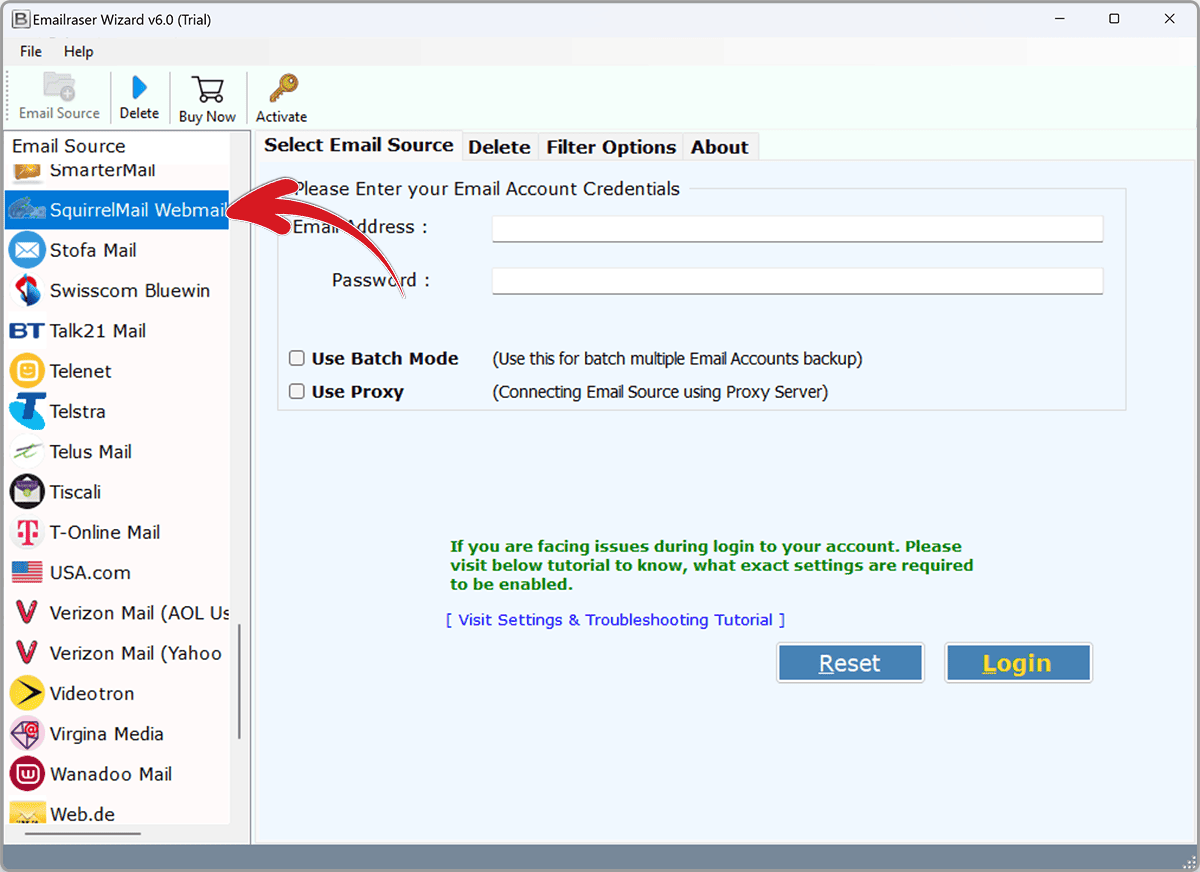Pick the Virgina Media icon
The width and height of the screenshot is (1200, 872).
pos(27,734)
